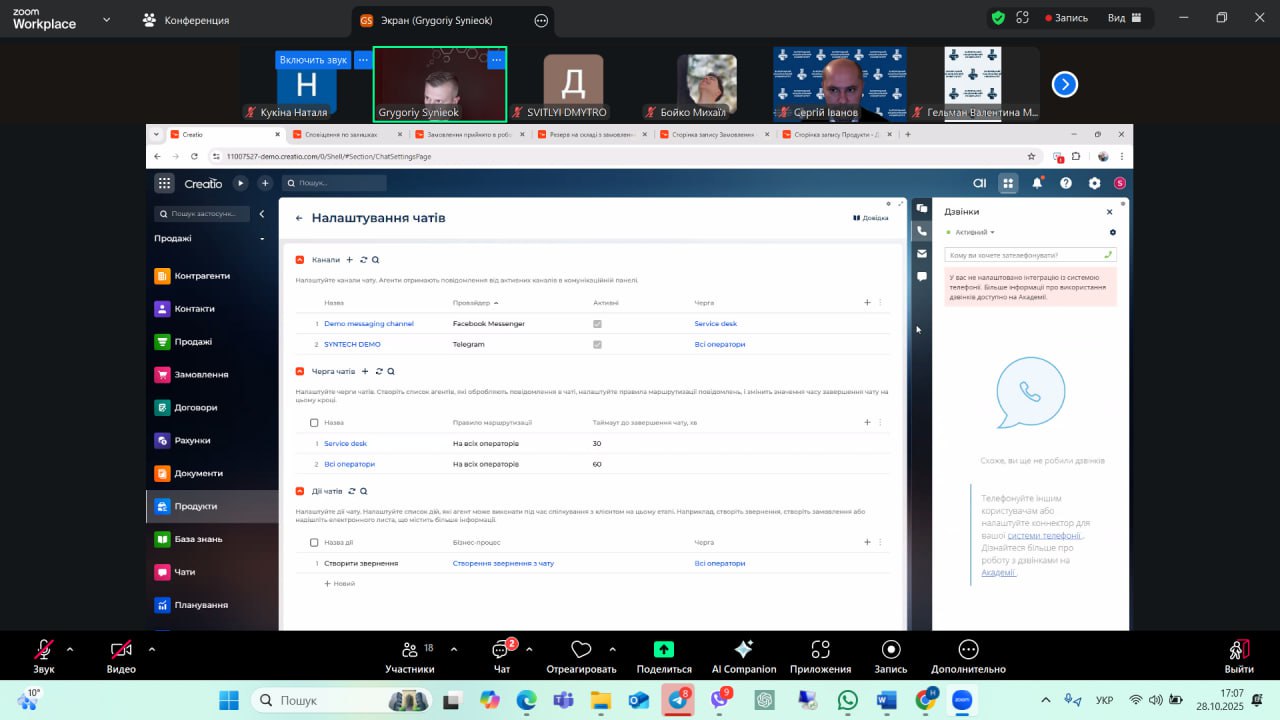The height and width of the screenshot is (720, 1280).
Task: Toggle Активні checkbox for Demo messaging channel
Action: coord(597,324)
